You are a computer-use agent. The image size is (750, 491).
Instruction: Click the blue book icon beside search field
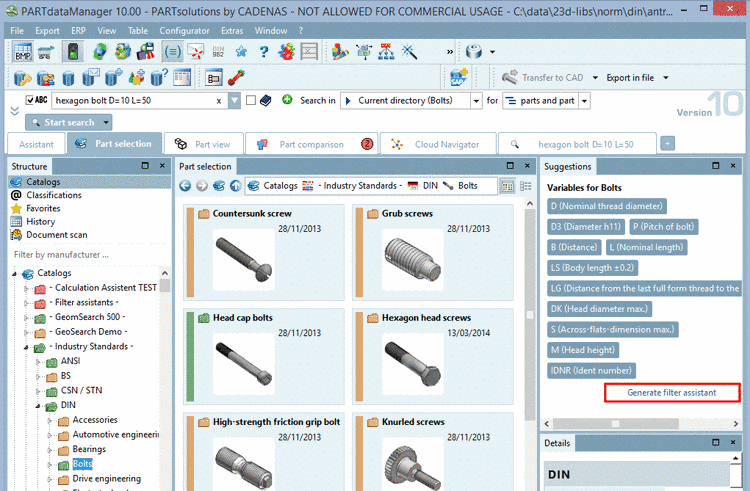click(265, 100)
